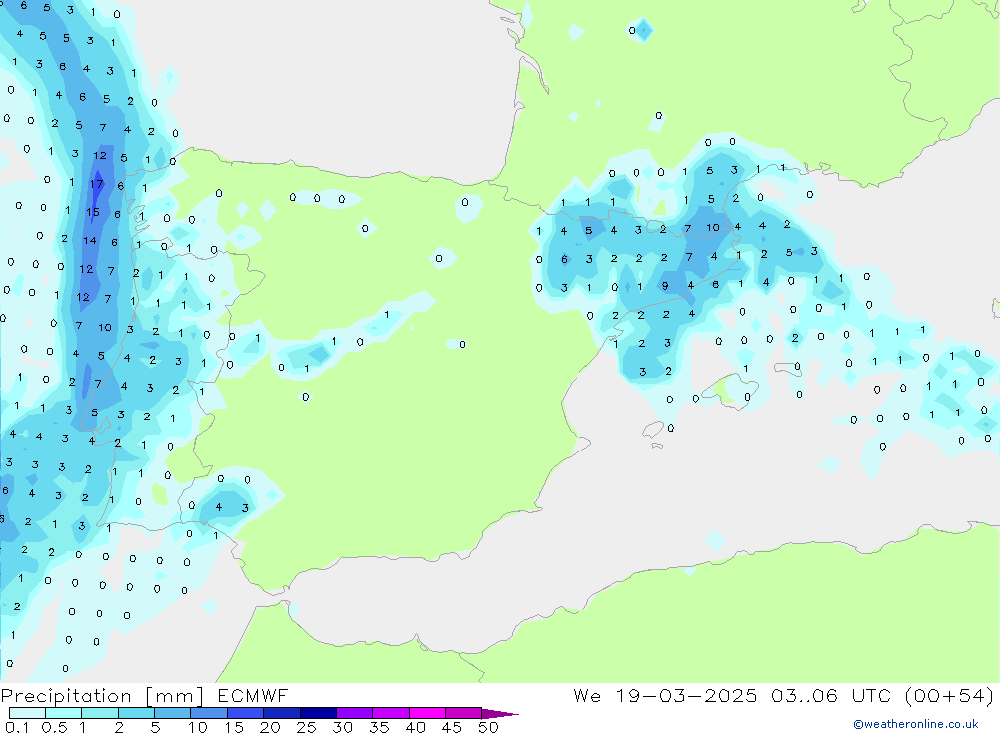This screenshot has width=1000, height=733.
Task: Click the '(00+54)' forecast offset text
Action: [949, 695]
